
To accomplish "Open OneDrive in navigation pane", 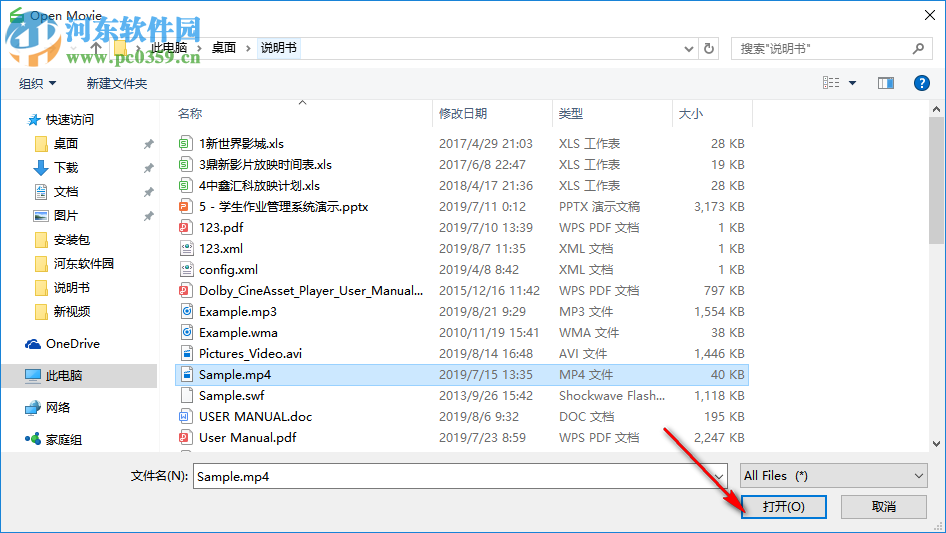I will 62,343.
